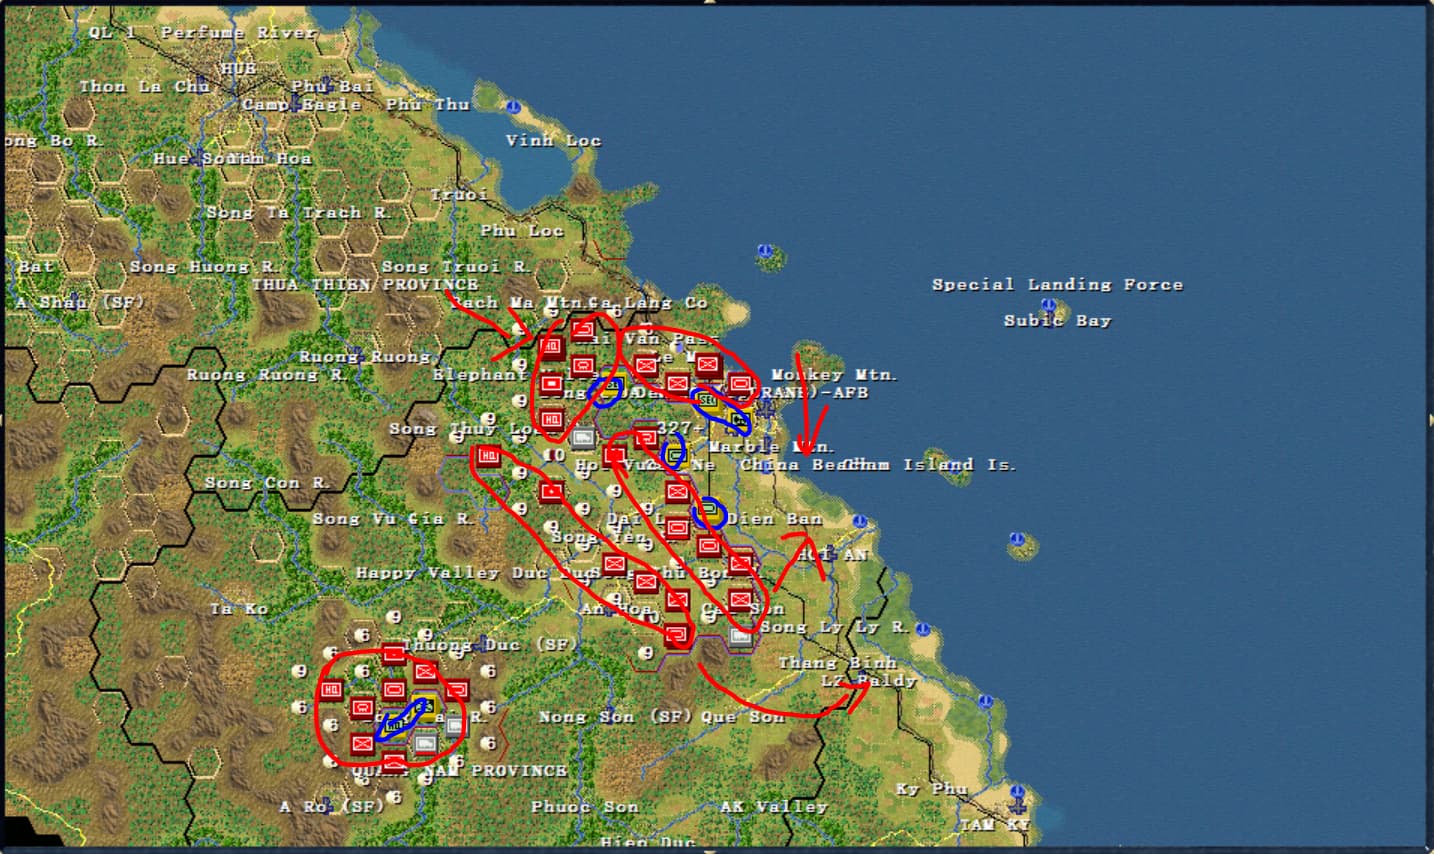Viewport: 1434px width, 854px height.
Task: Click the red dot-symbol unit south of lone HQ
Action: (x=552, y=492)
